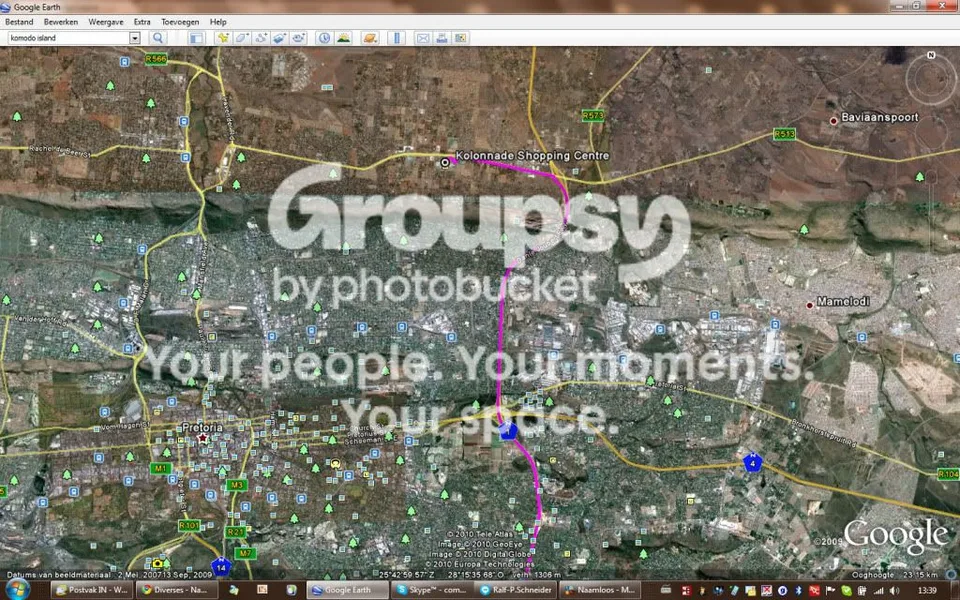960x600 pixels.
Task: Switch to Postvak IN taskbar window
Action: coord(90,590)
